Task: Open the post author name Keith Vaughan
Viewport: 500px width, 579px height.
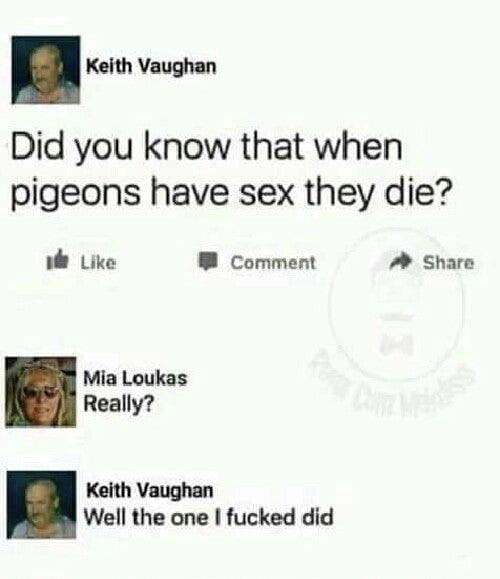Action: click(151, 66)
